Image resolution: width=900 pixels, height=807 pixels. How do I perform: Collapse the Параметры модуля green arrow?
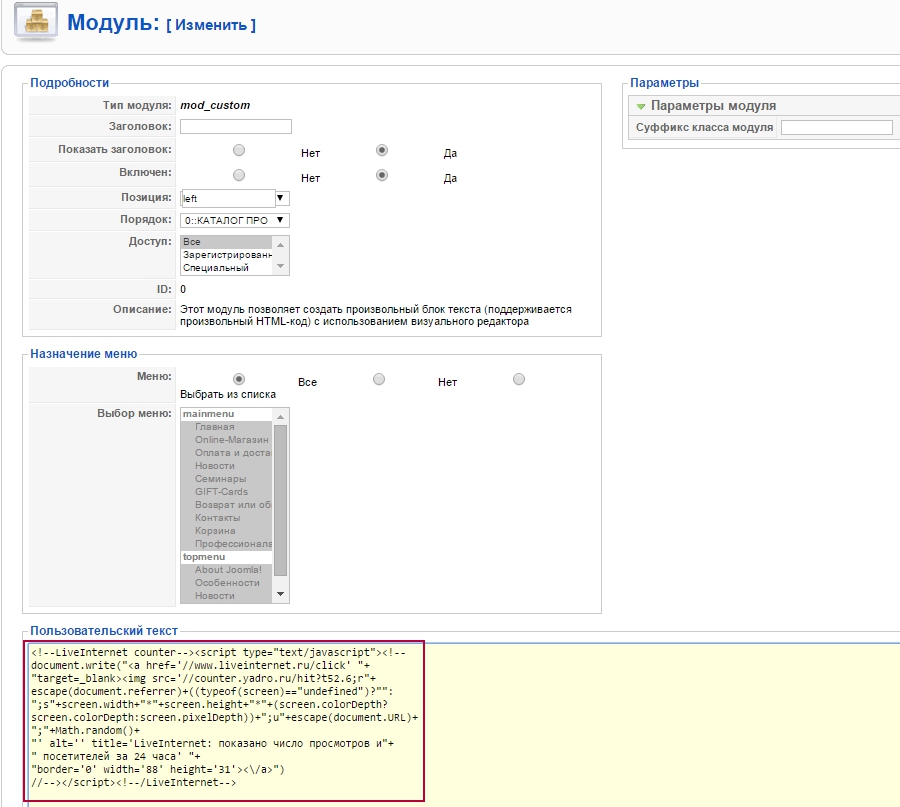(x=641, y=106)
